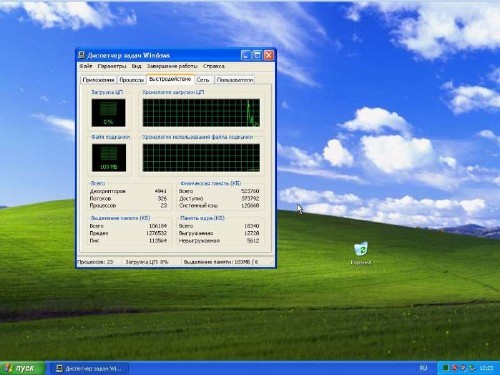The width and height of the screenshot is (500, 375).
Task: Click the Невыгружаемая label
Action: click(199, 241)
